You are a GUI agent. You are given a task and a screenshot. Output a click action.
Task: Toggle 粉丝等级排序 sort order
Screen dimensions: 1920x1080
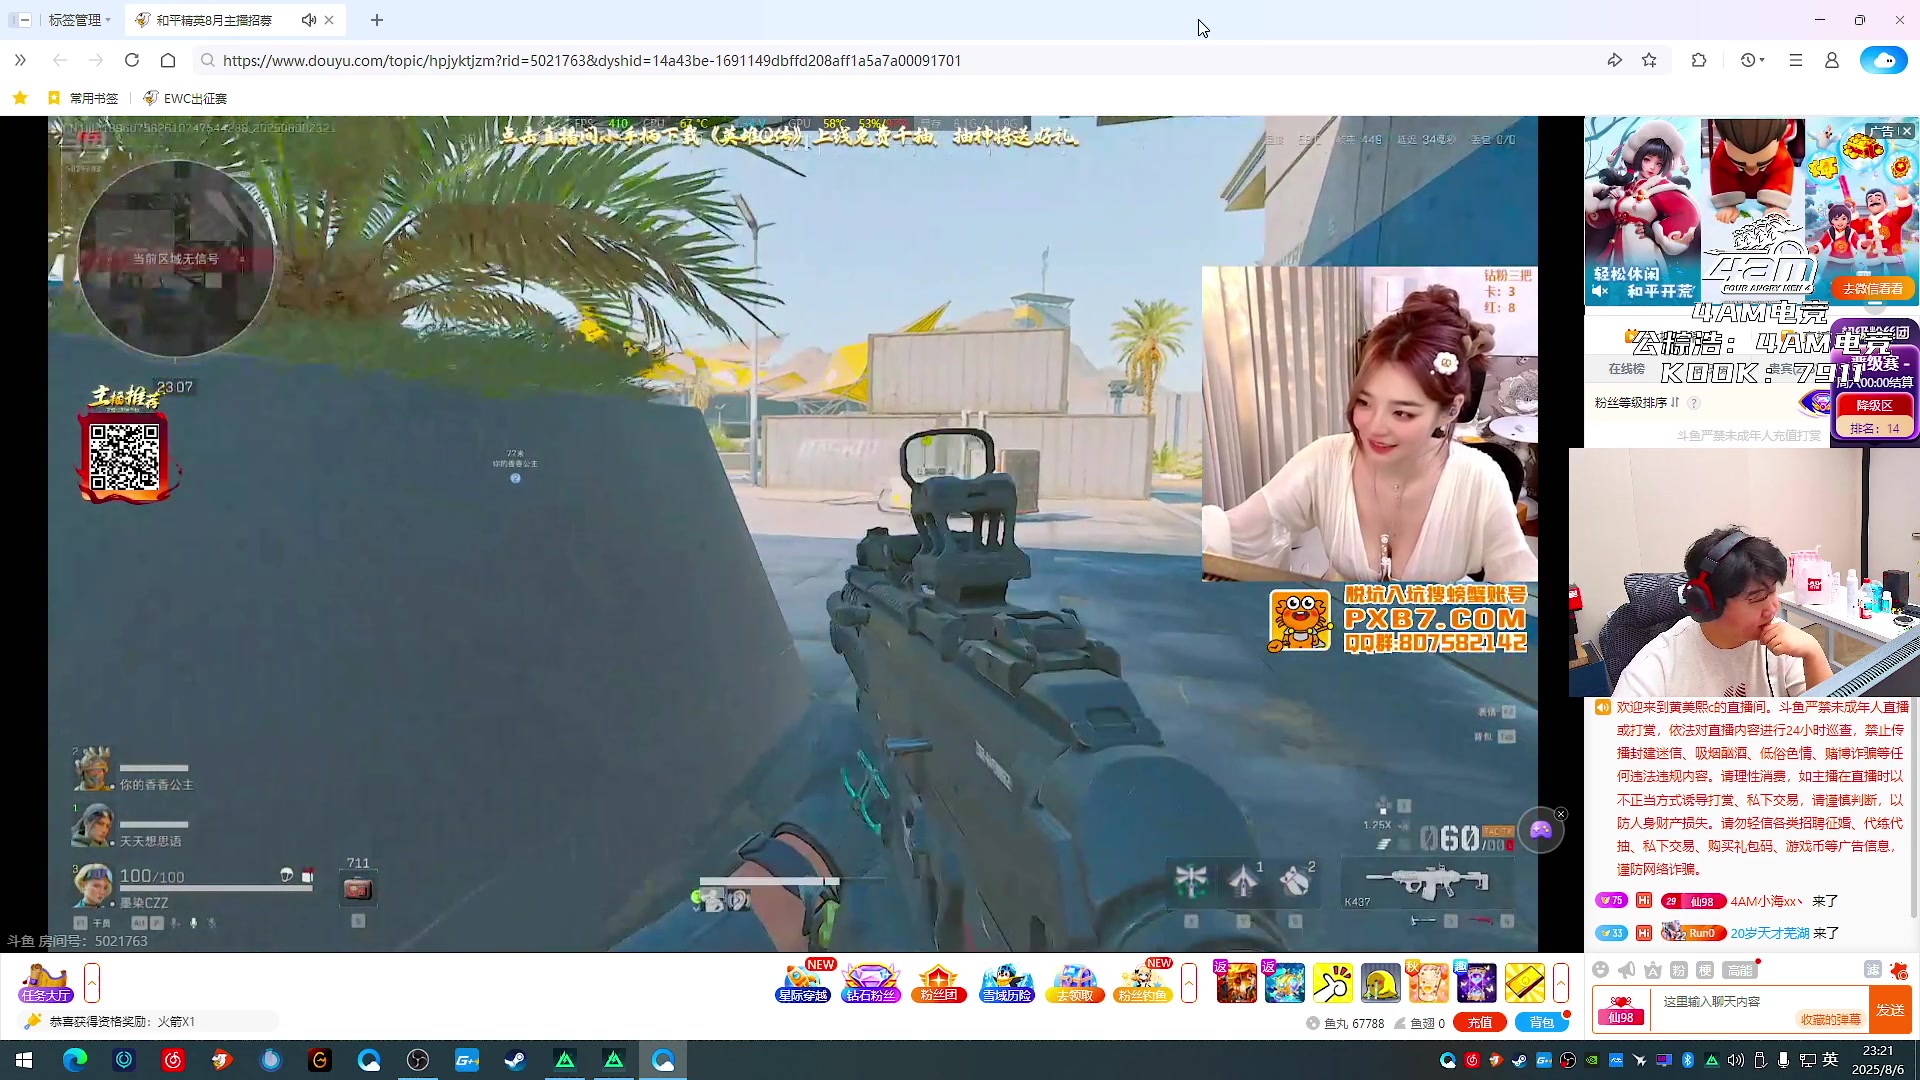1637,403
